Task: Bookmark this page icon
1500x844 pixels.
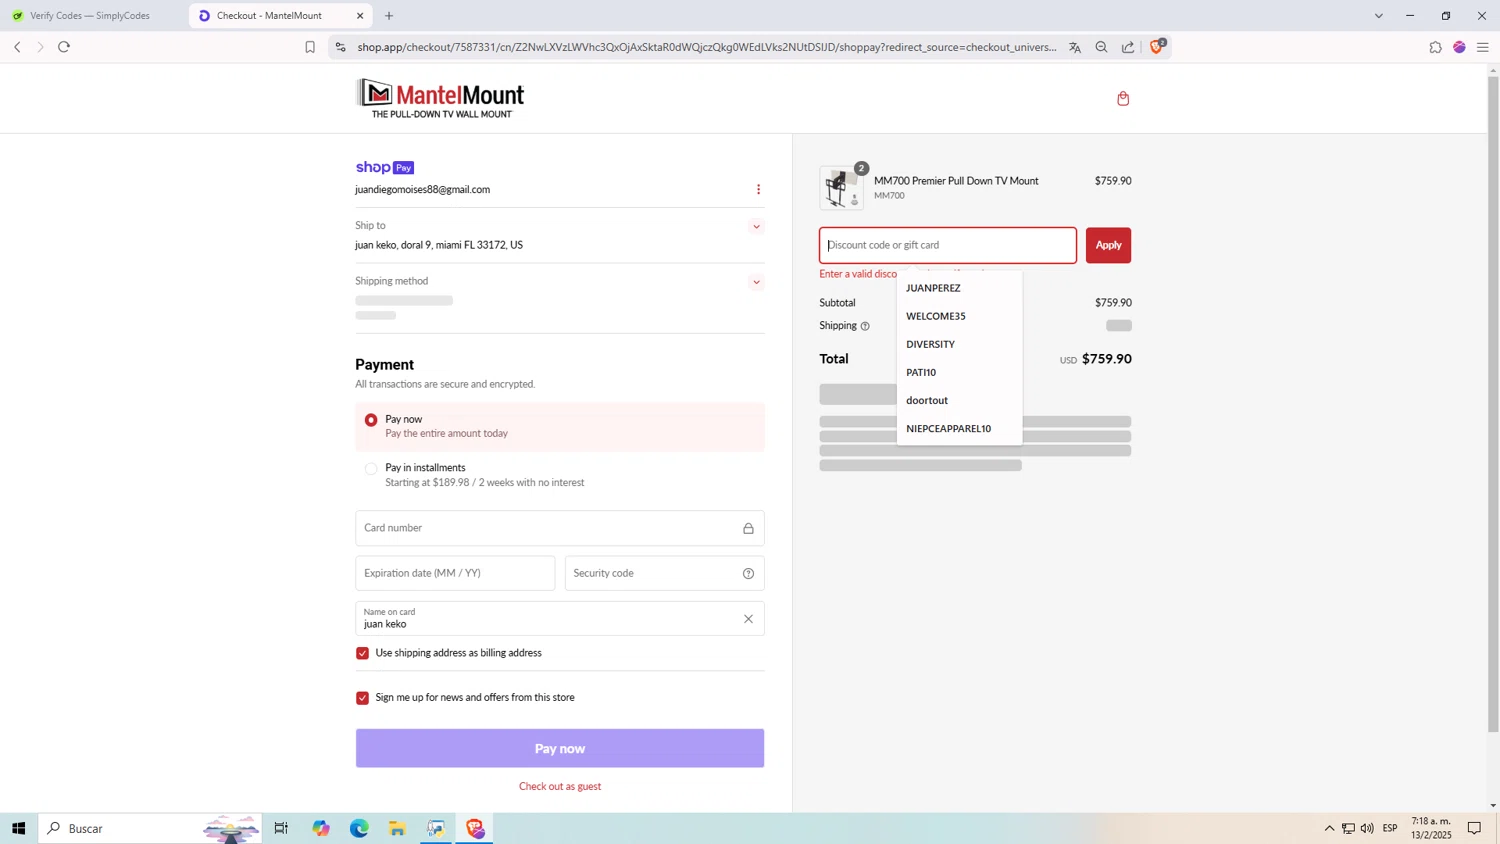Action: coord(310,47)
